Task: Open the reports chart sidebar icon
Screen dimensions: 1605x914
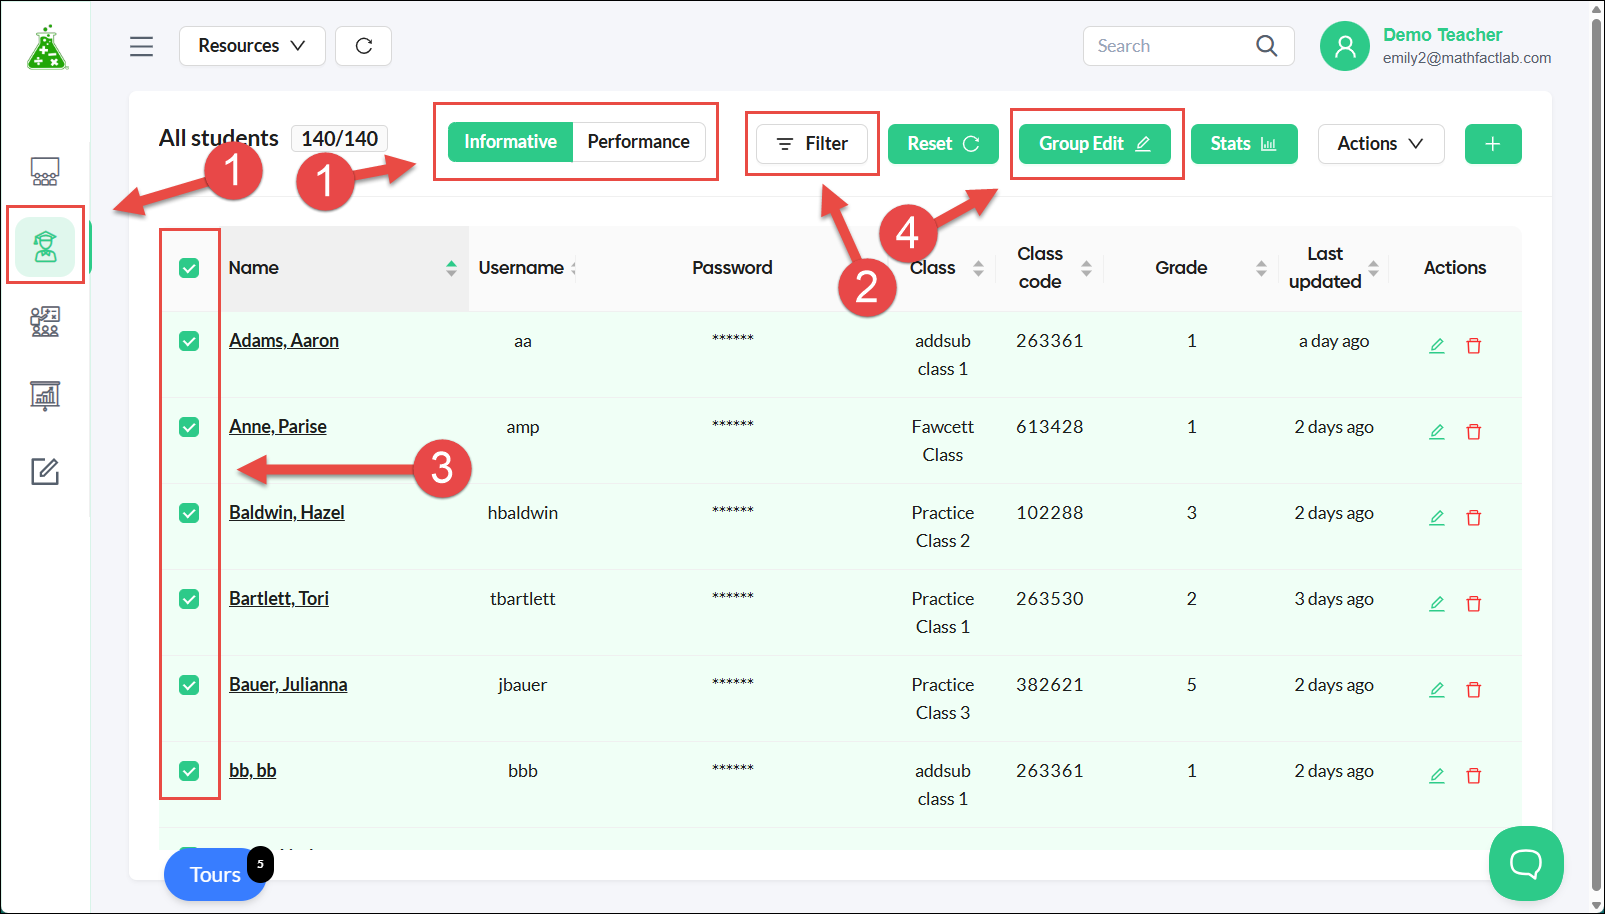Action: pos(45,396)
